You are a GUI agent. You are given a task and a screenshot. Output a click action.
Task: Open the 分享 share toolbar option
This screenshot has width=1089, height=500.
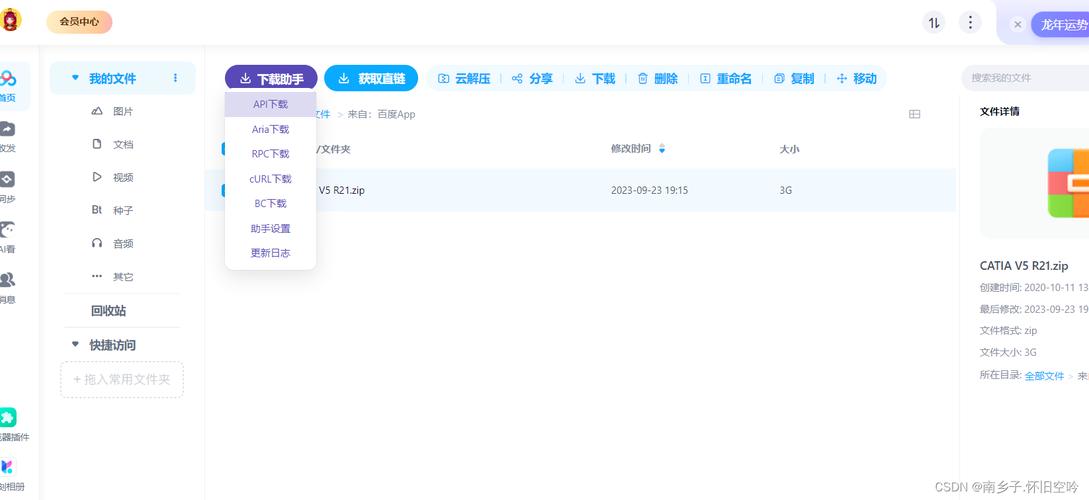[532, 79]
